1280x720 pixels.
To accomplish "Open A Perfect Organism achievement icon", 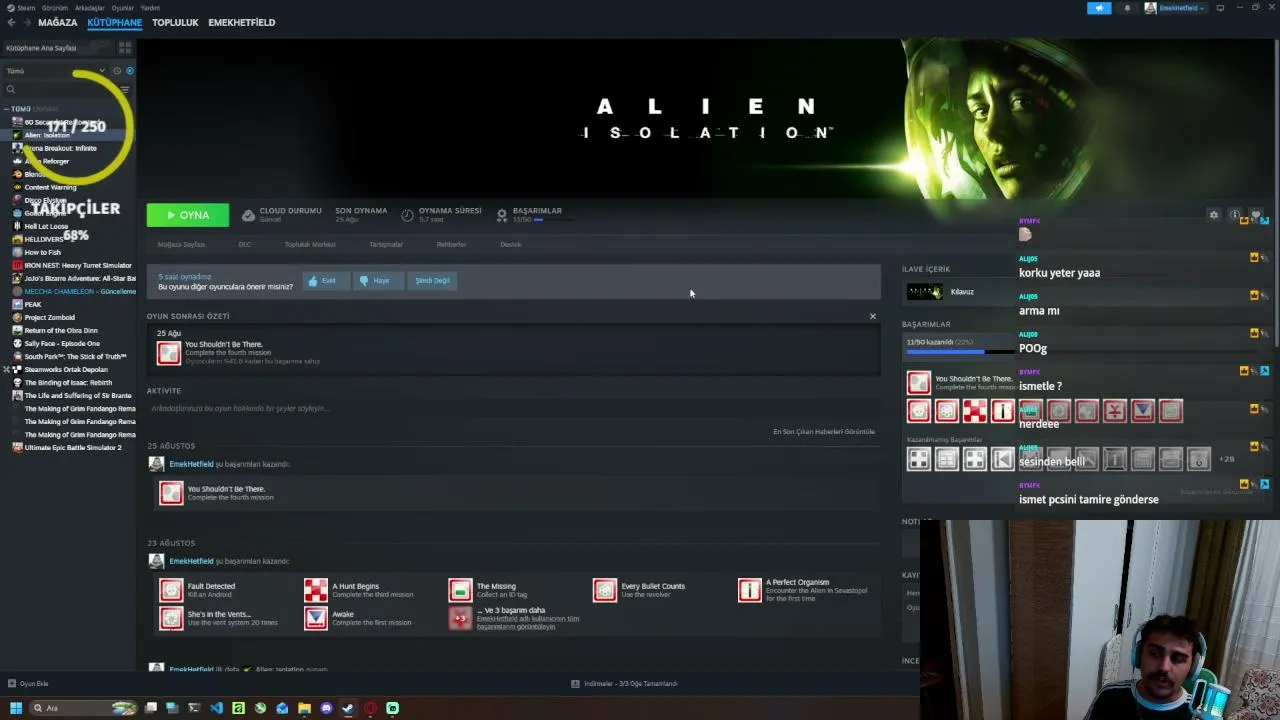I will pos(749,590).
